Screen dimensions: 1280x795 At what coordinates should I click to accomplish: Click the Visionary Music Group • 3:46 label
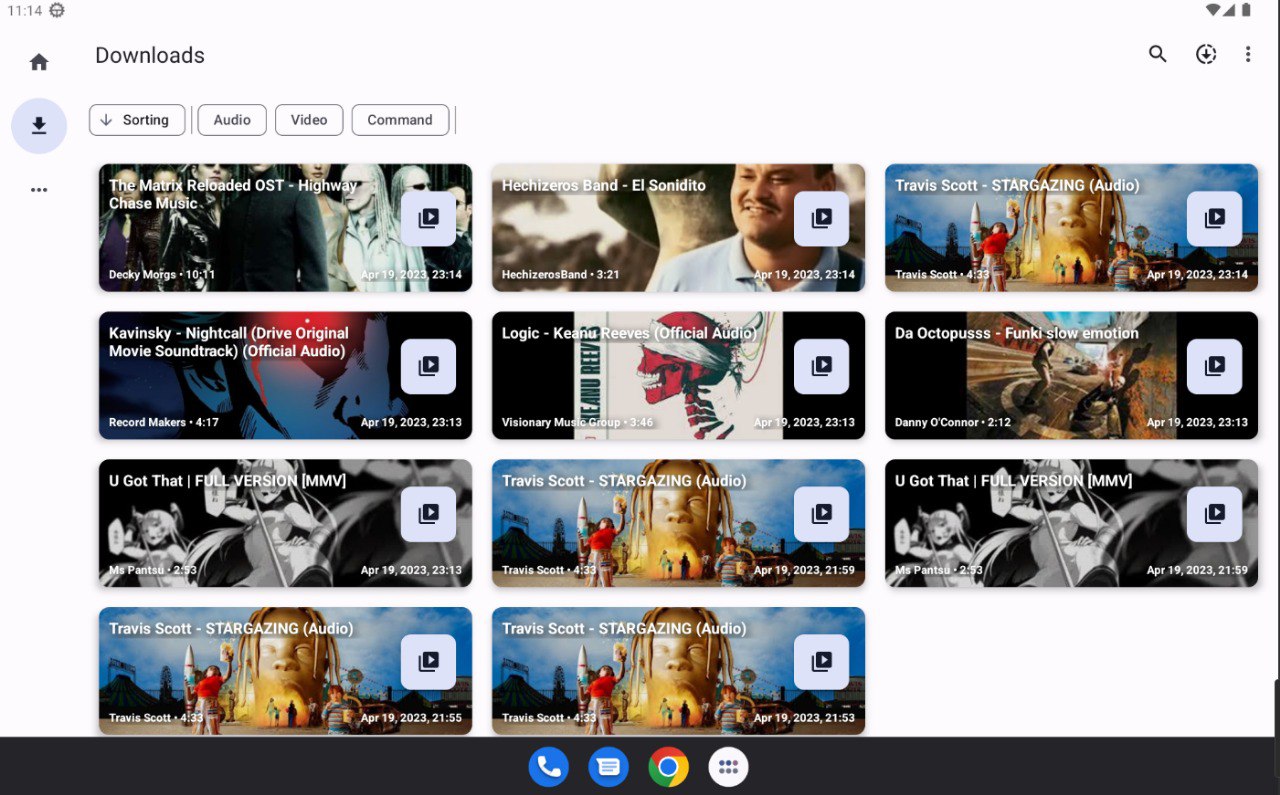click(577, 422)
